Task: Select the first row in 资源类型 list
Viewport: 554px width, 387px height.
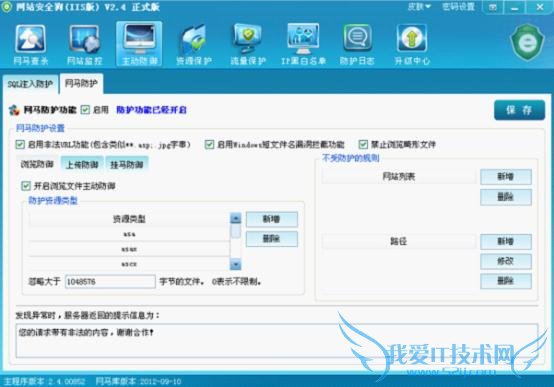Action: pos(129,234)
